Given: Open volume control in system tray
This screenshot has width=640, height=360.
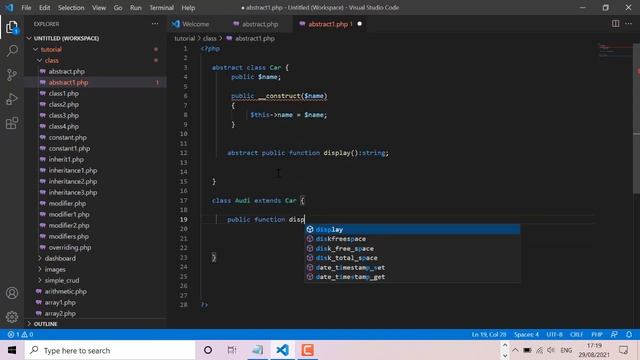Looking at the screenshot, I should 551,350.
